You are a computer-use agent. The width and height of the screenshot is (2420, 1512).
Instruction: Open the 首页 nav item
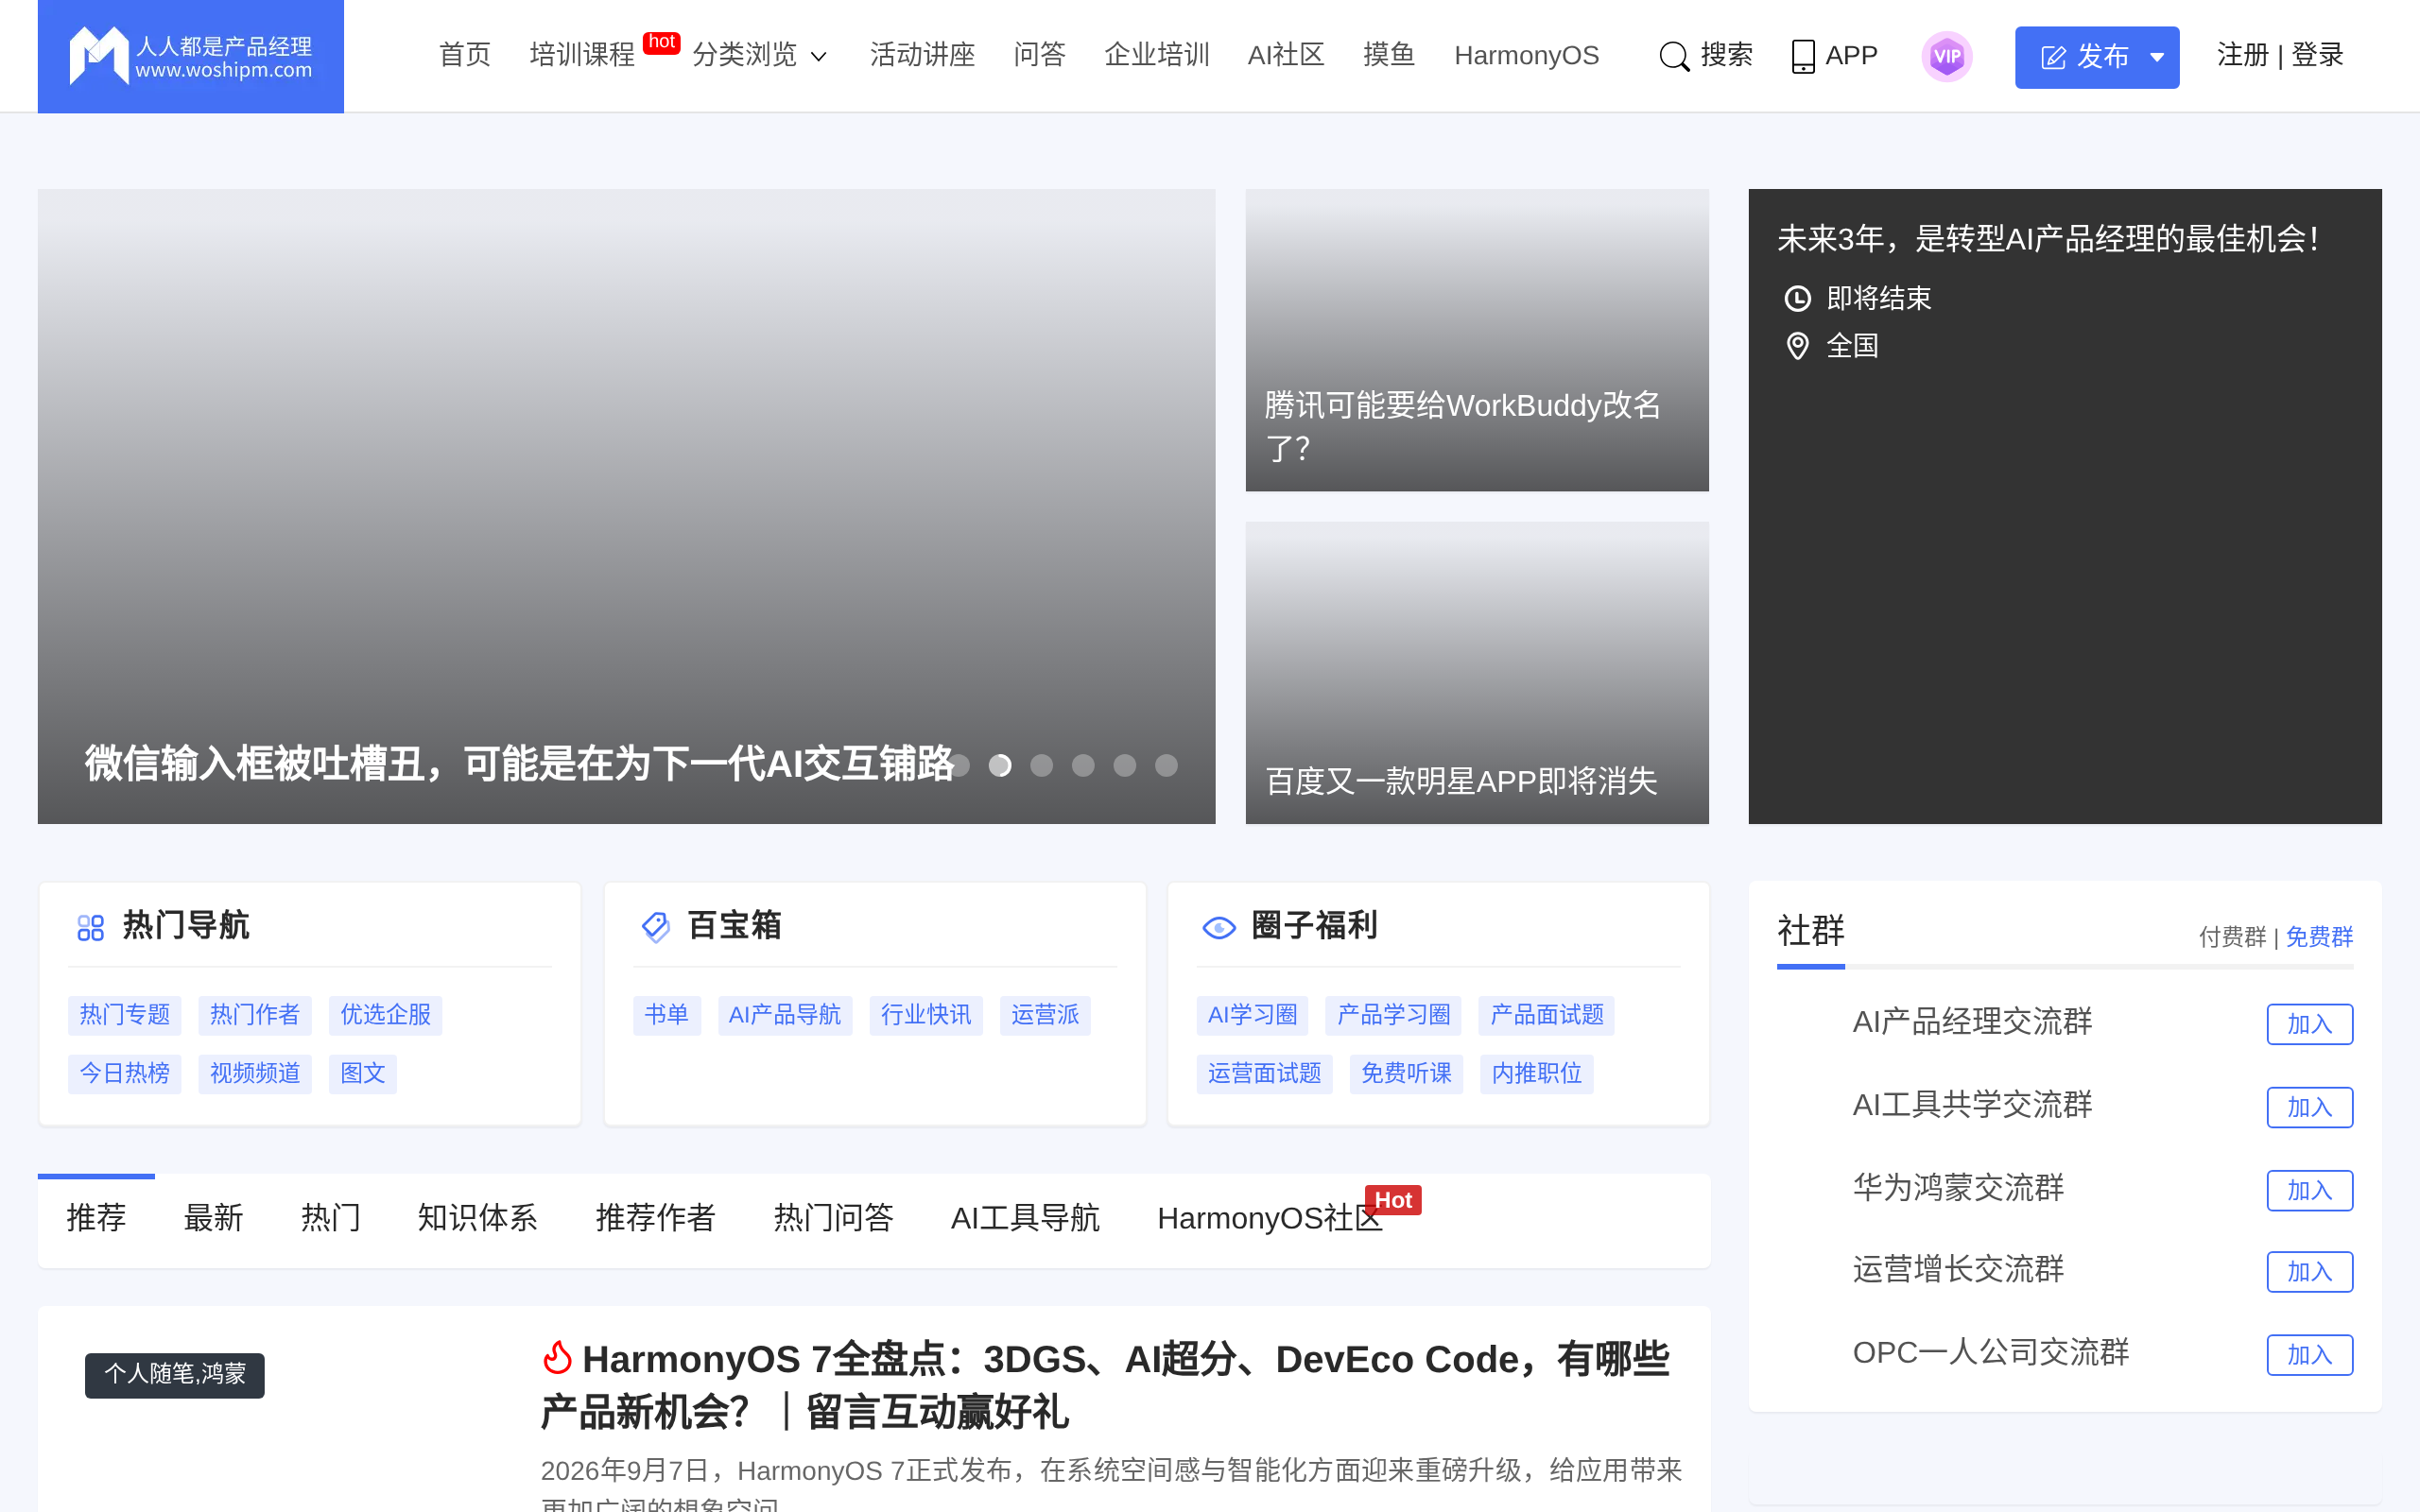point(465,55)
